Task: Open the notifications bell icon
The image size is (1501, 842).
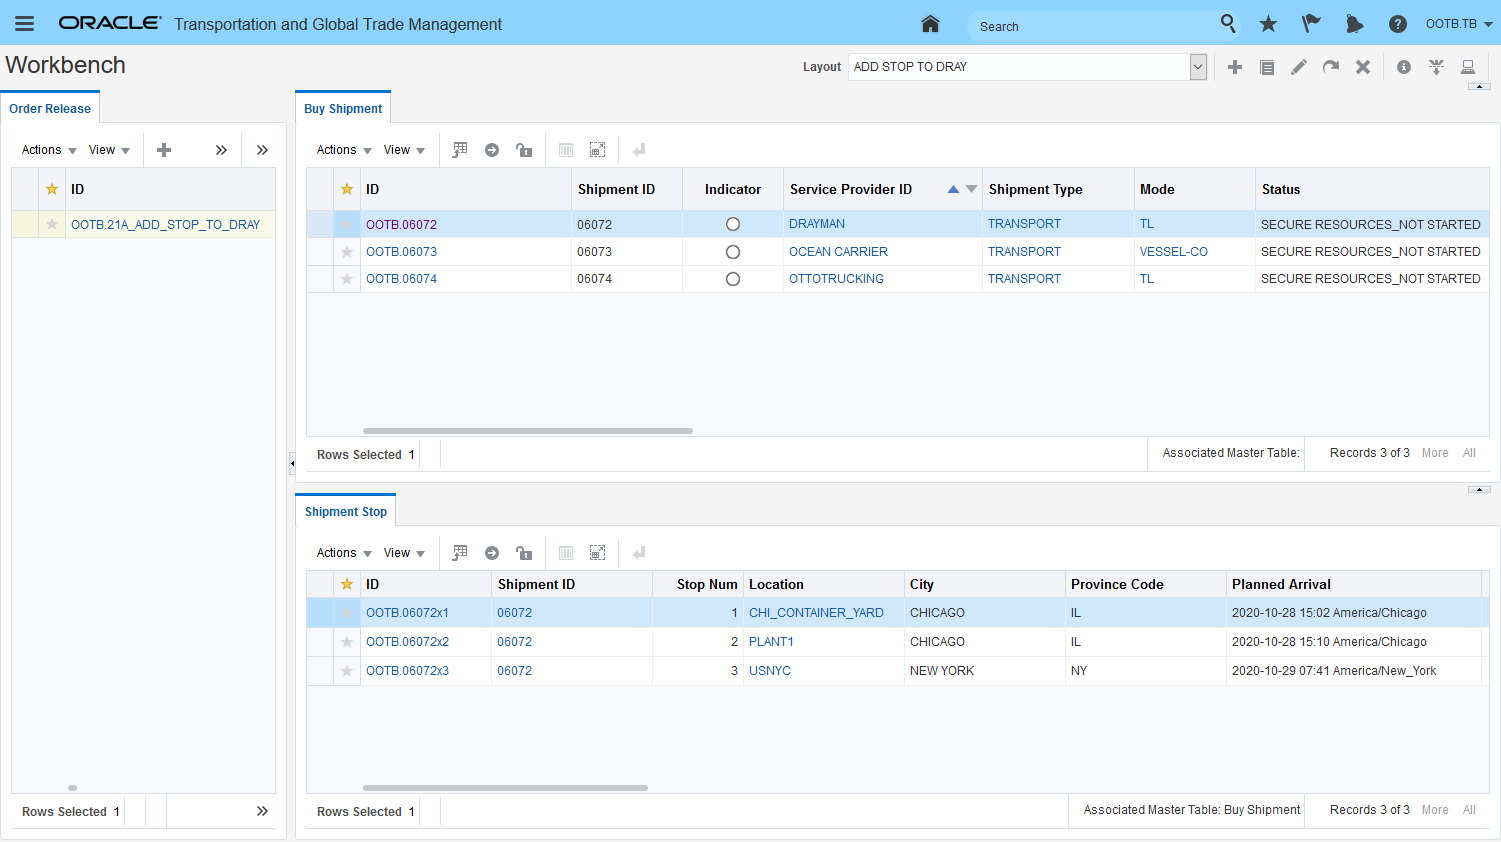Action: tap(1354, 24)
